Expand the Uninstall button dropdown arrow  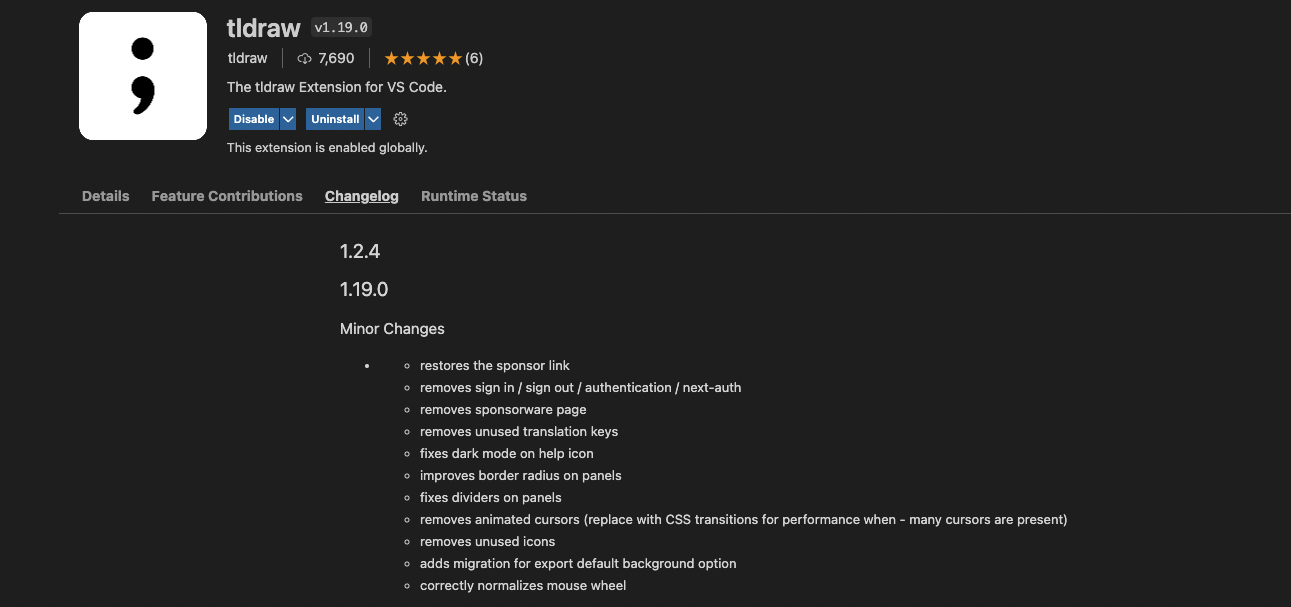point(373,119)
